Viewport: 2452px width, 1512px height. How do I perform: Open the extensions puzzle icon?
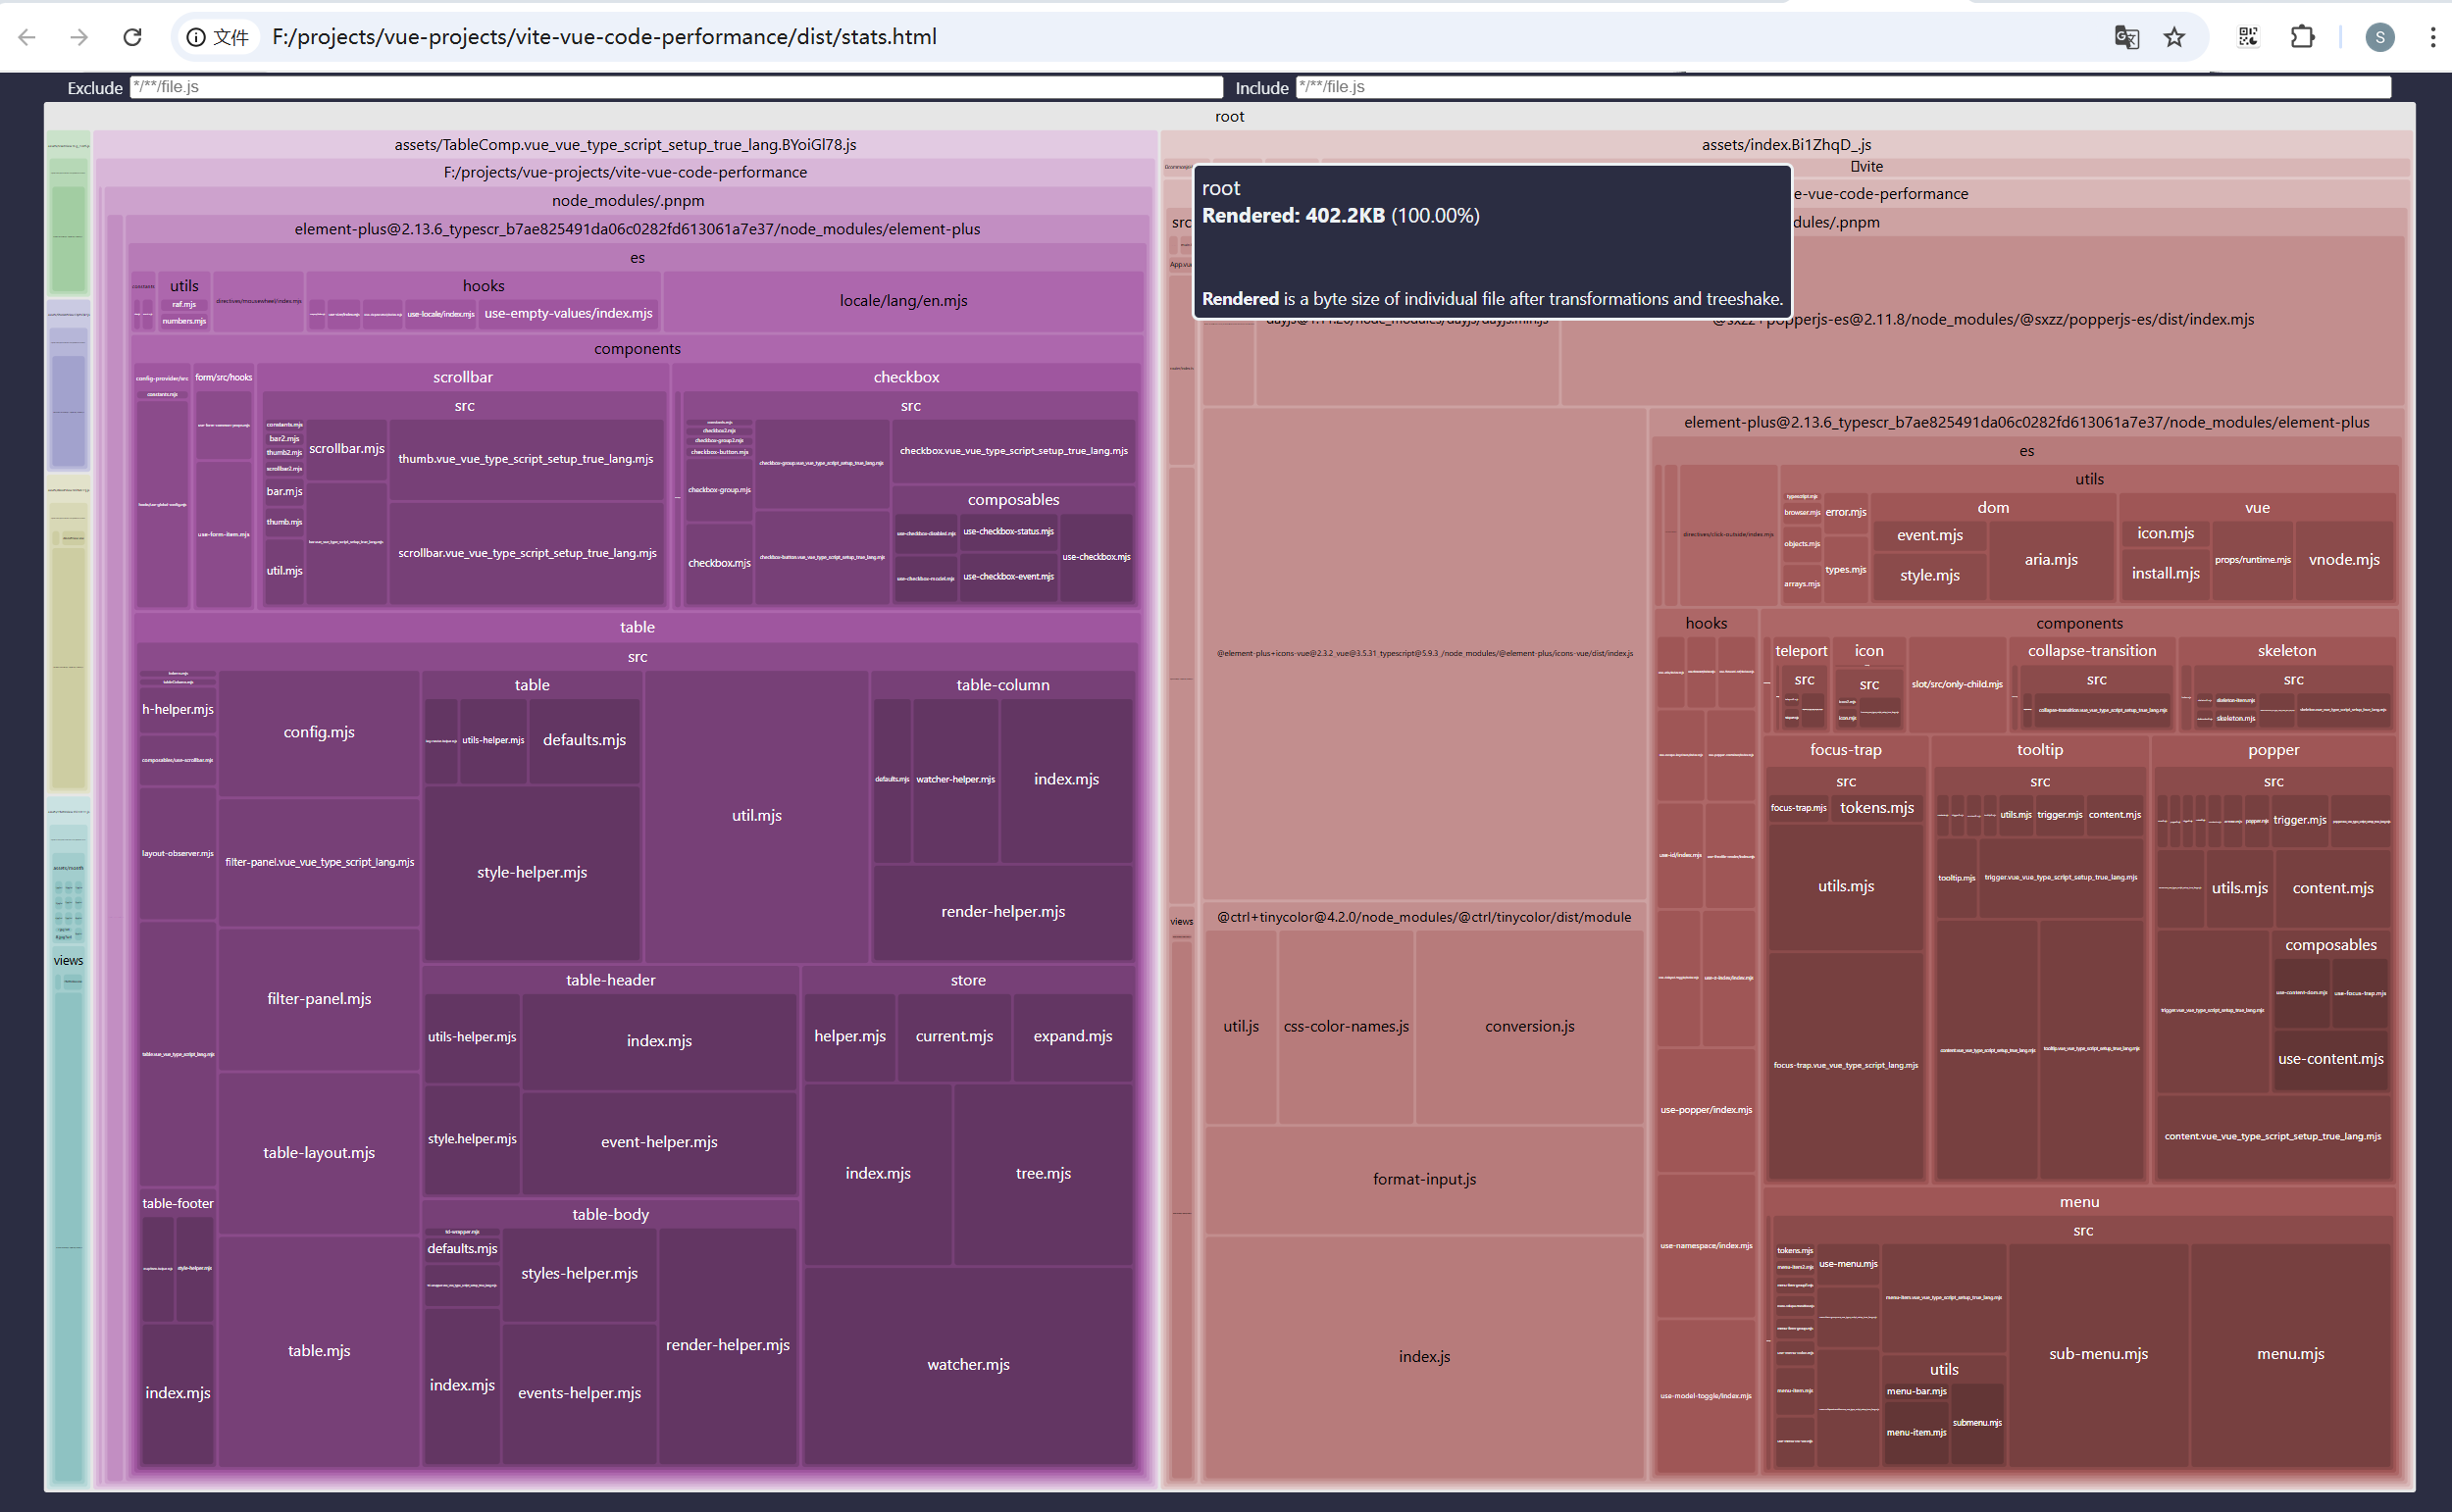coord(2302,37)
